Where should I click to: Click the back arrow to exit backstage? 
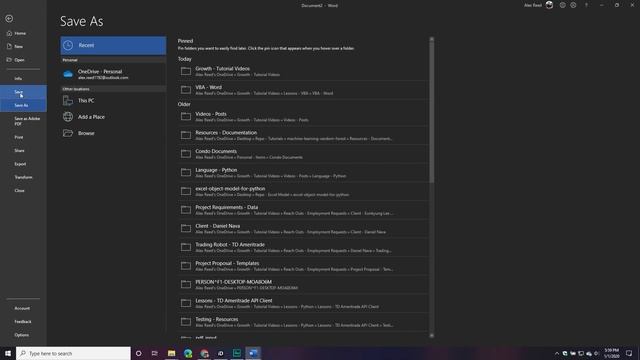[9, 19]
